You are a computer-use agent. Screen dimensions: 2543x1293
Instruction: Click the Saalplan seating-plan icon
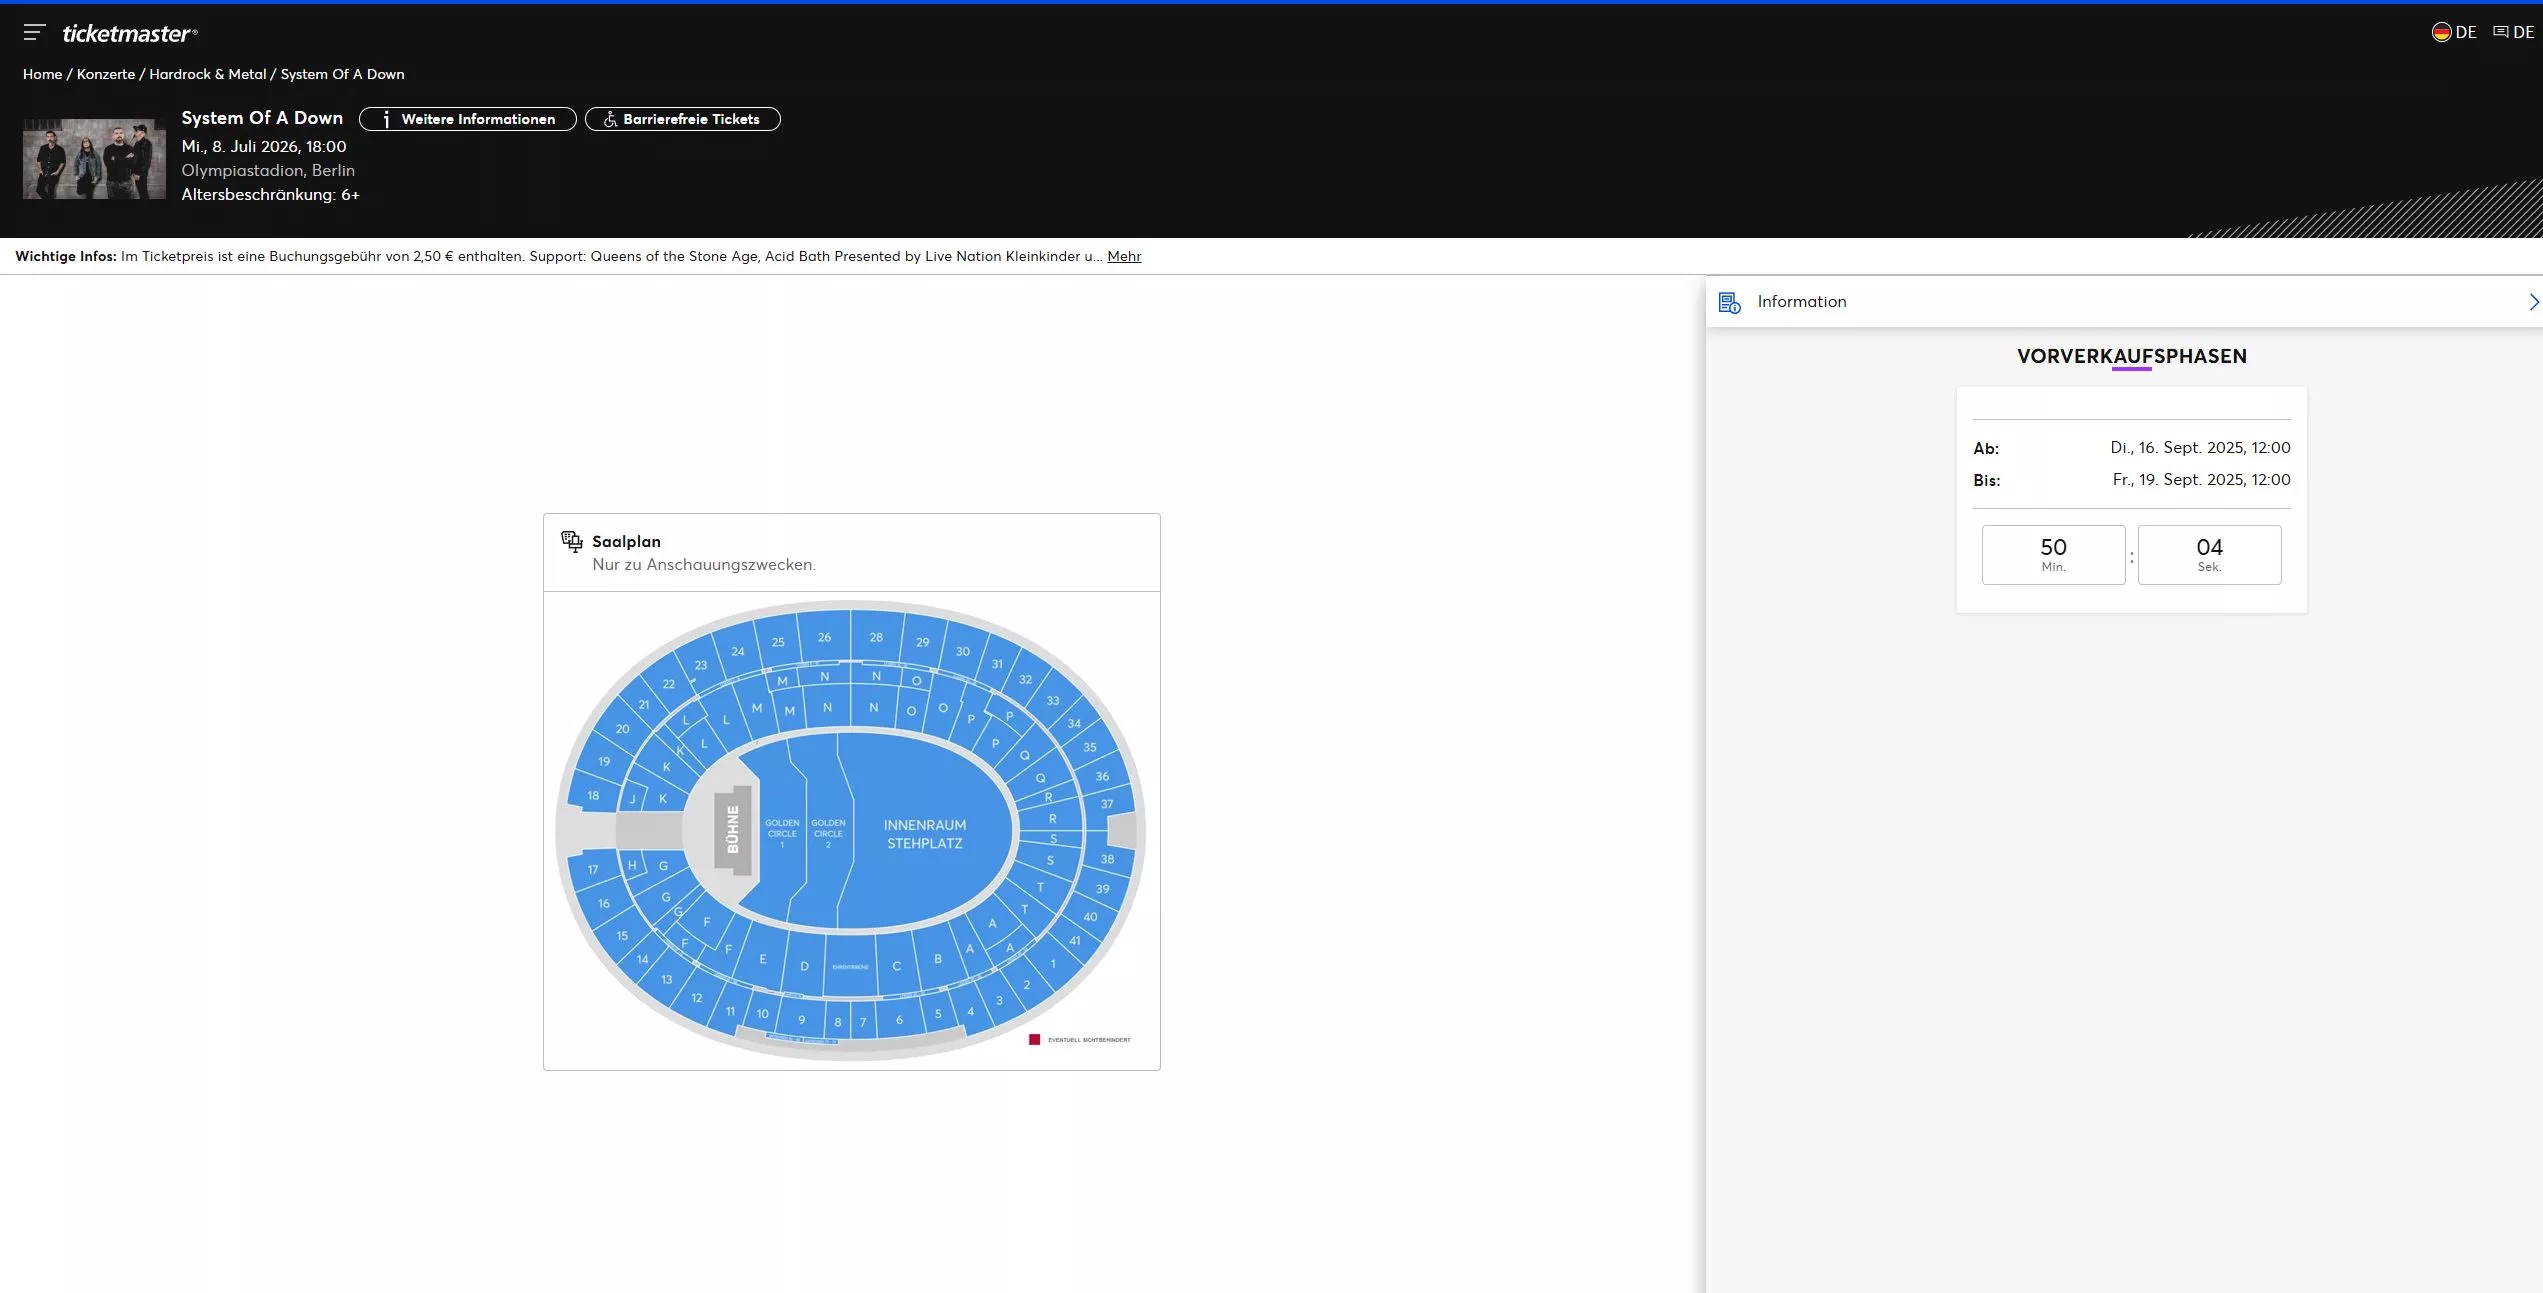(x=572, y=541)
